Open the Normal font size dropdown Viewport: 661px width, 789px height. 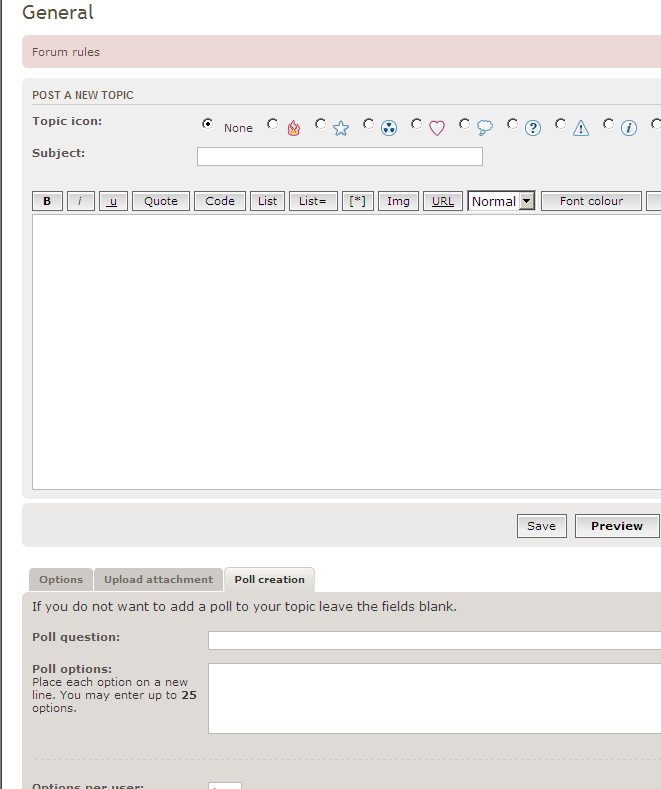point(502,201)
